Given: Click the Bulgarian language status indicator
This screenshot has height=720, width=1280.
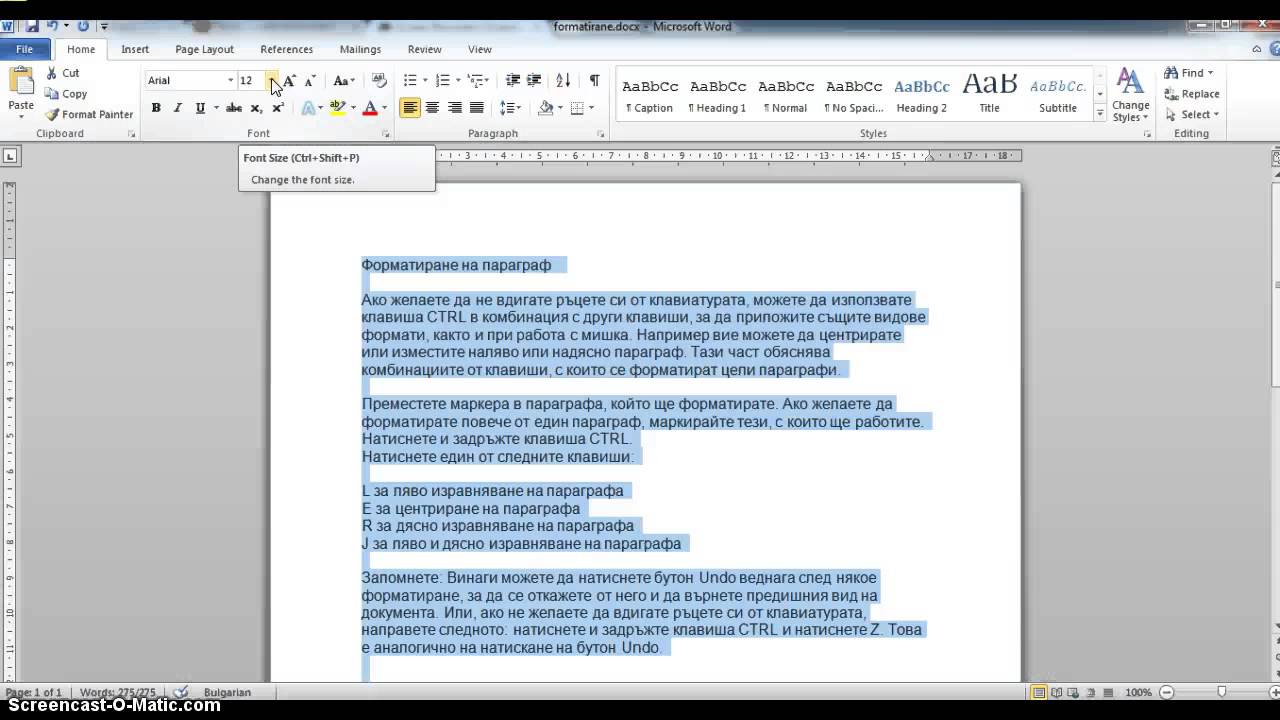Looking at the screenshot, I should point(227,692).
